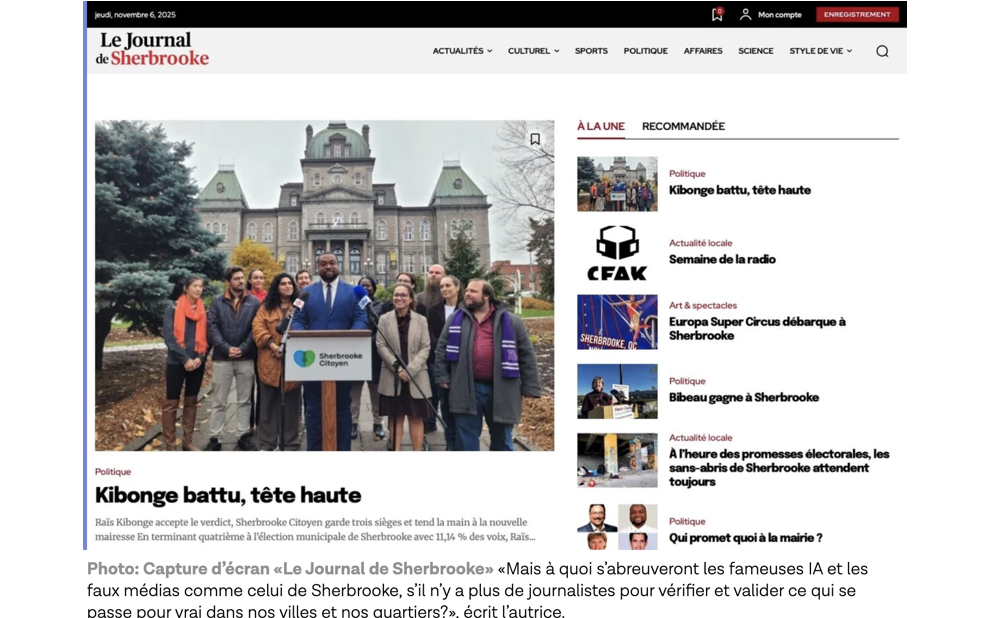Open the CFAK logo thumbnail

(616, 253)
